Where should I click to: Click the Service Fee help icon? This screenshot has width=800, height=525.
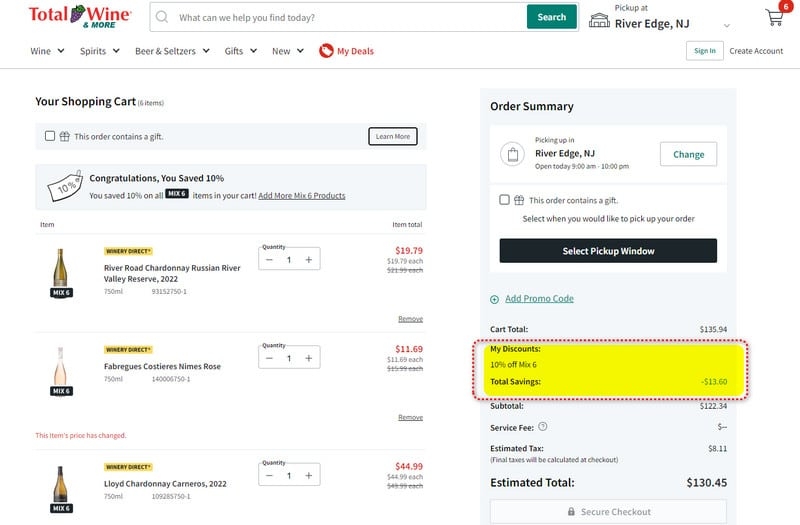pyautogui.click(x=543, y=427)
